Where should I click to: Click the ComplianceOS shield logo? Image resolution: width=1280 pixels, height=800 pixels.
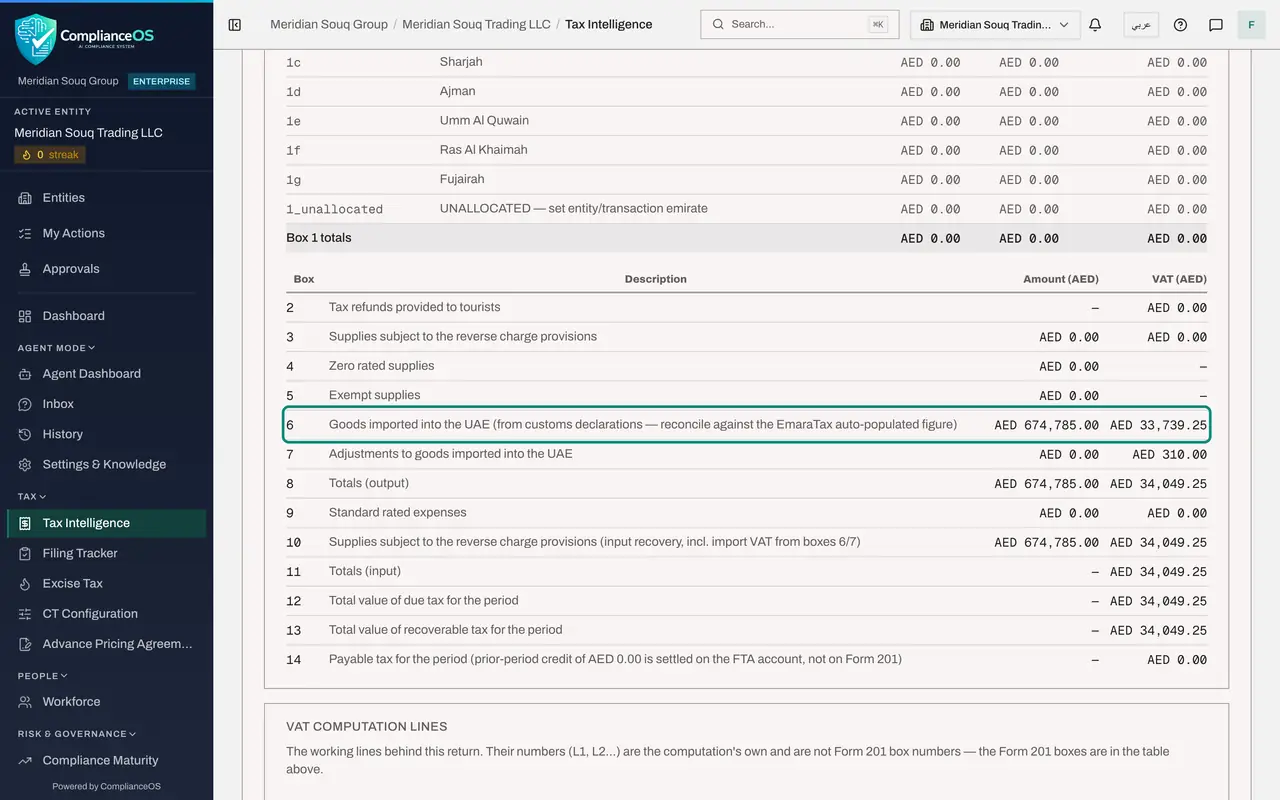(x=36, y=38)
